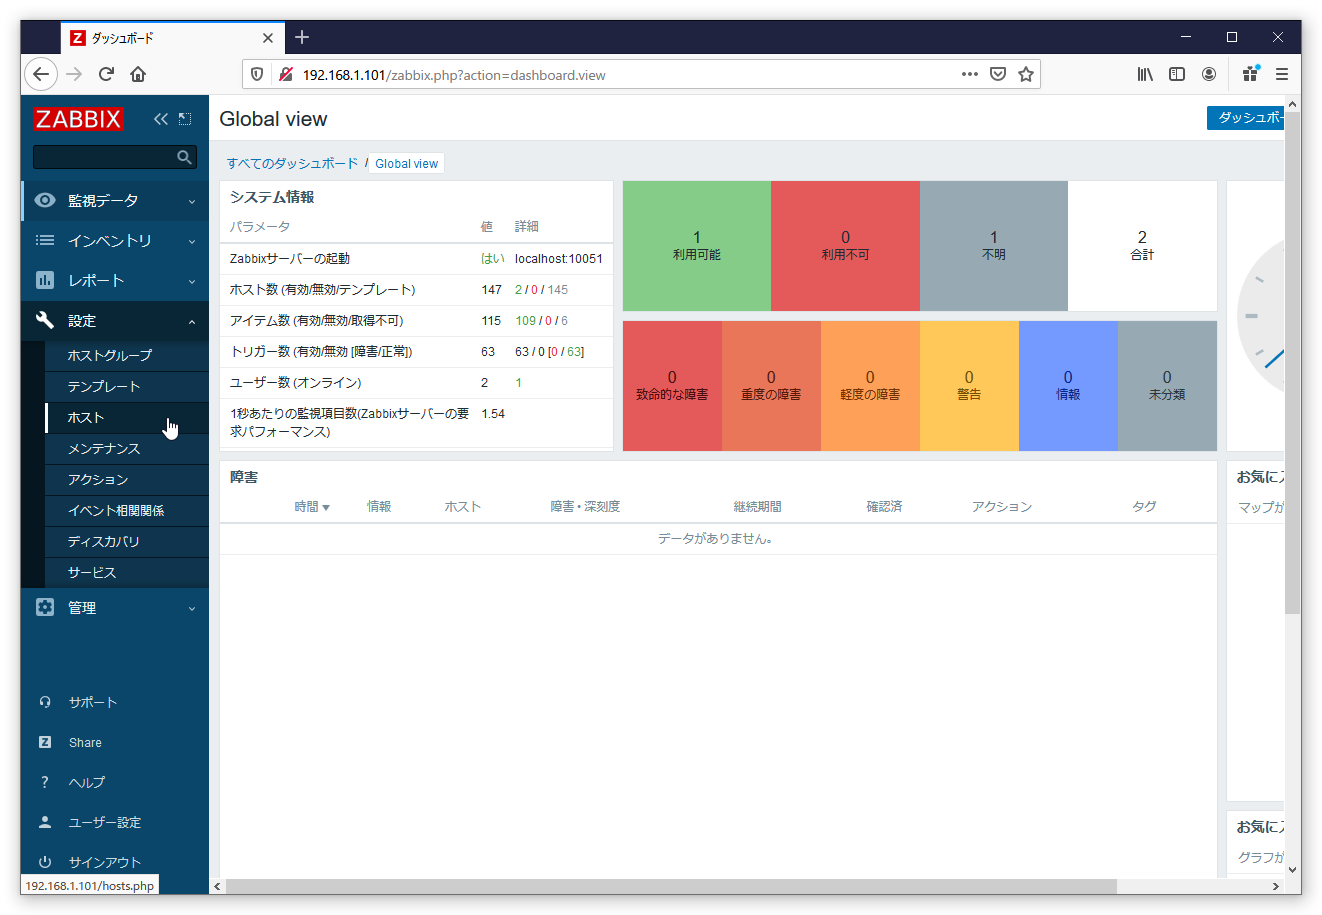Click the ダッシュボード edit button
The image size is (1322, 915).
point(1245,117)
